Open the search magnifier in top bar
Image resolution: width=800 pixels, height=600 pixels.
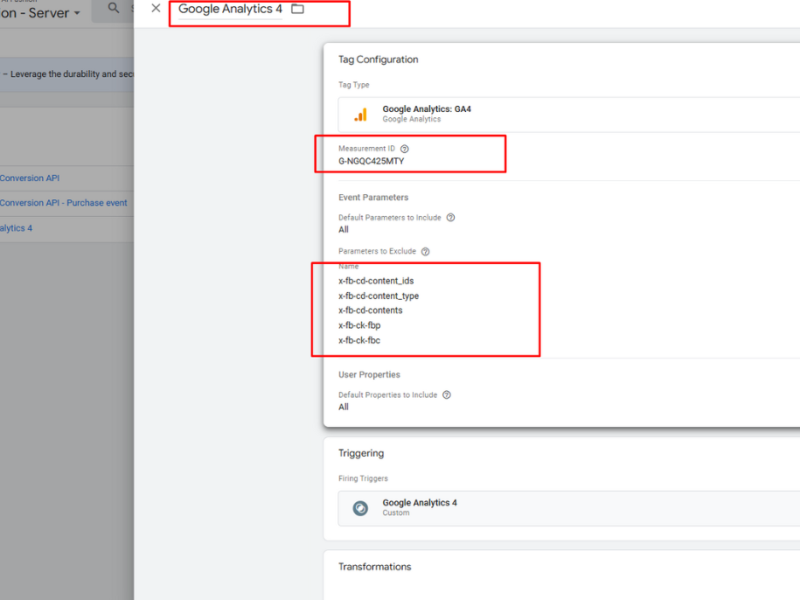113,8
